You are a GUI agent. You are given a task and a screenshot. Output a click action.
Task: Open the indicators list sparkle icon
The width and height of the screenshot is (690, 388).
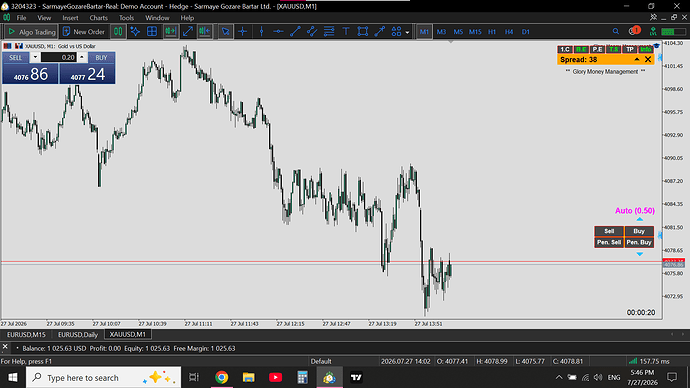(x=135, y=31)
